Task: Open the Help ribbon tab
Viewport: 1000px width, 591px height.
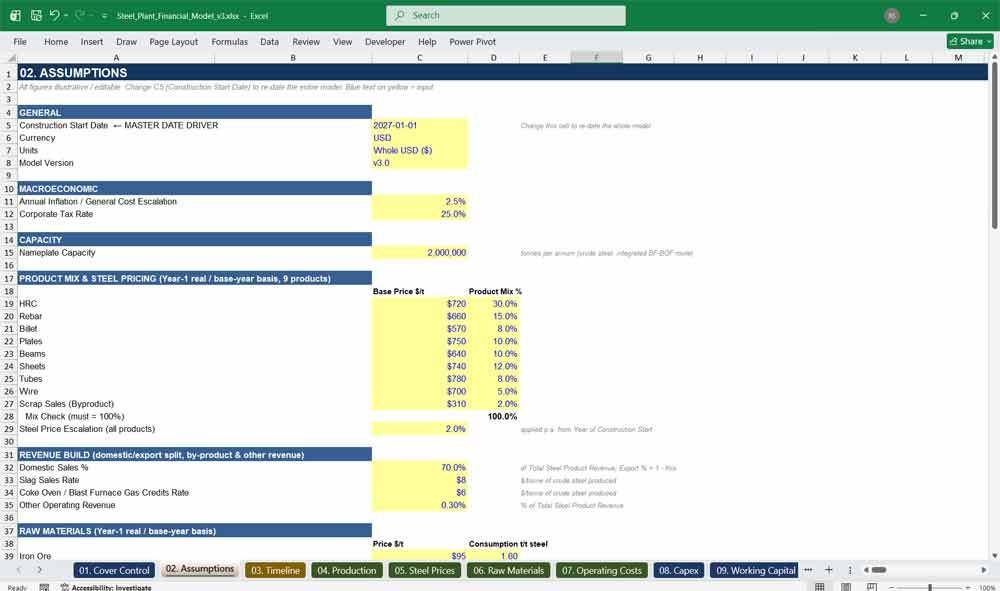Action: (x=427, y=41)
